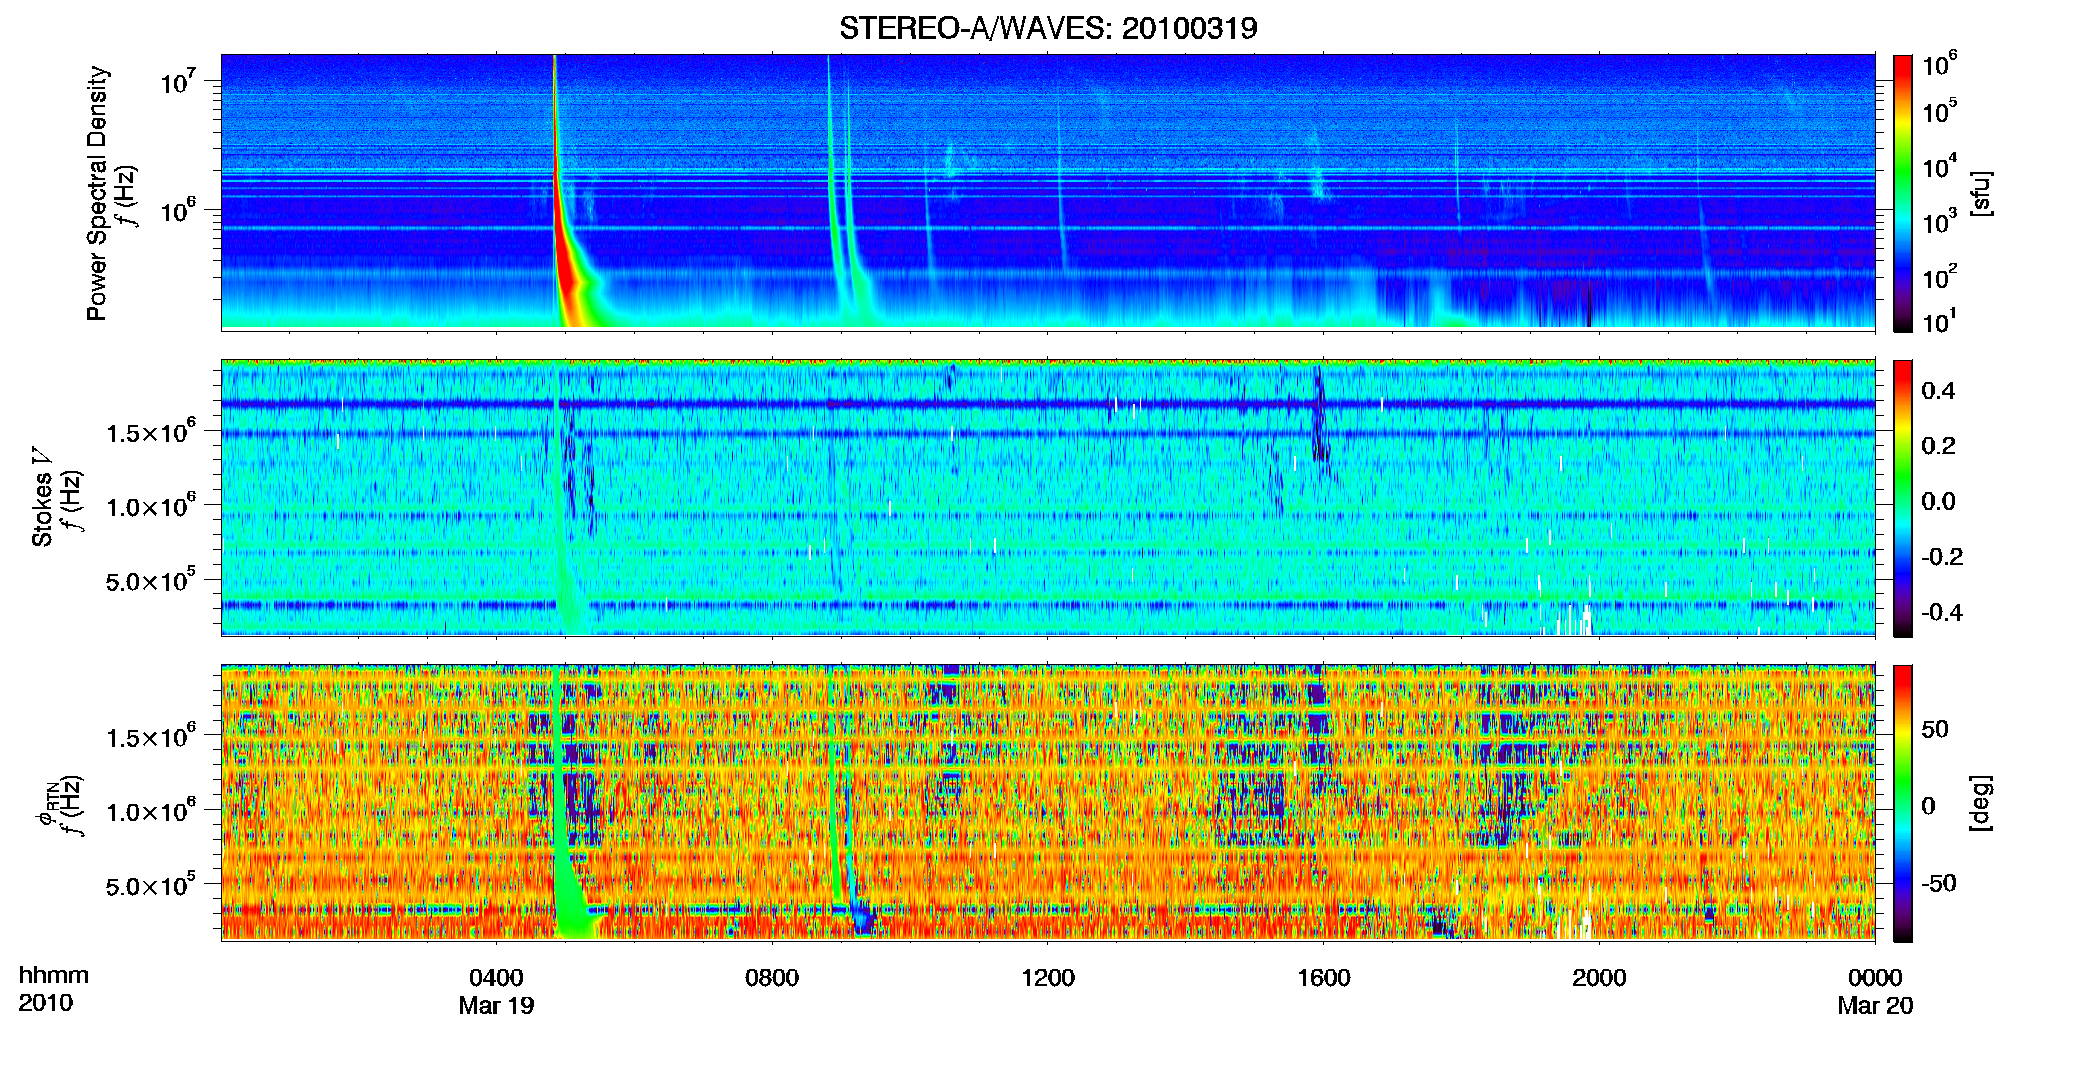Click the hhmm time format label
The image size is (2096, 1080).
54,975
